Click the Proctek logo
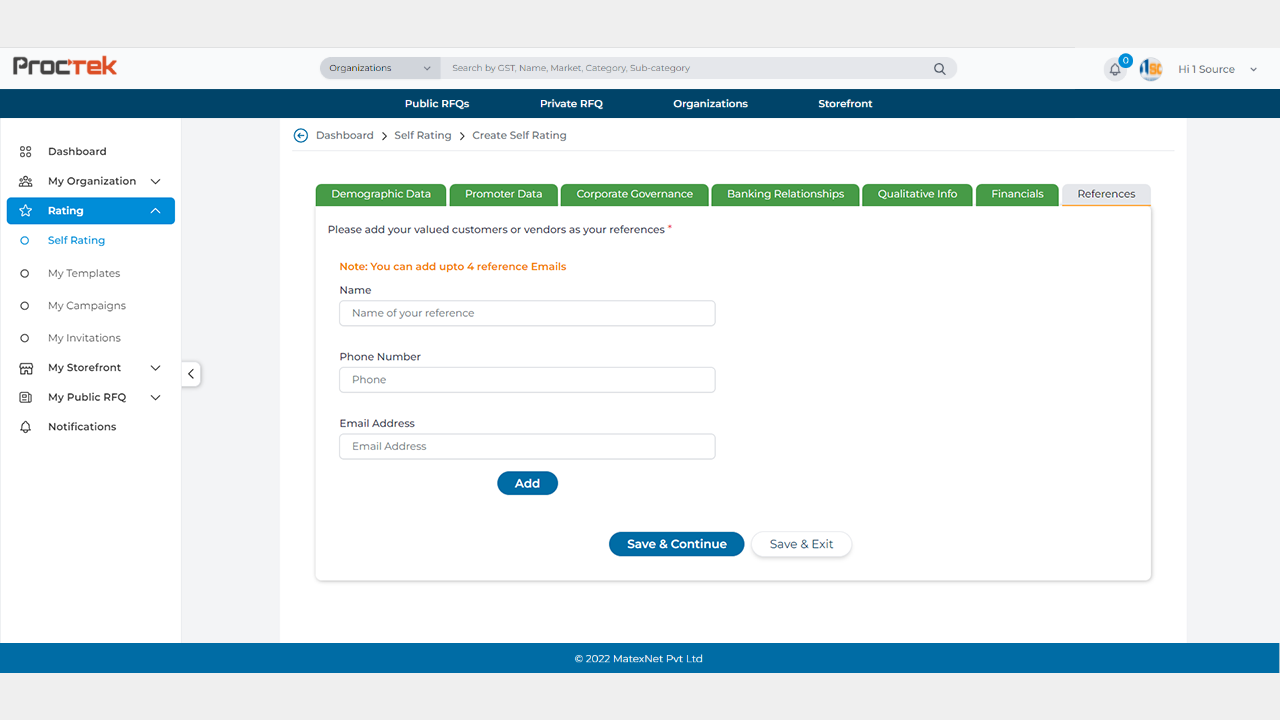Screen dimensions: 1280x720 [65, 66]
